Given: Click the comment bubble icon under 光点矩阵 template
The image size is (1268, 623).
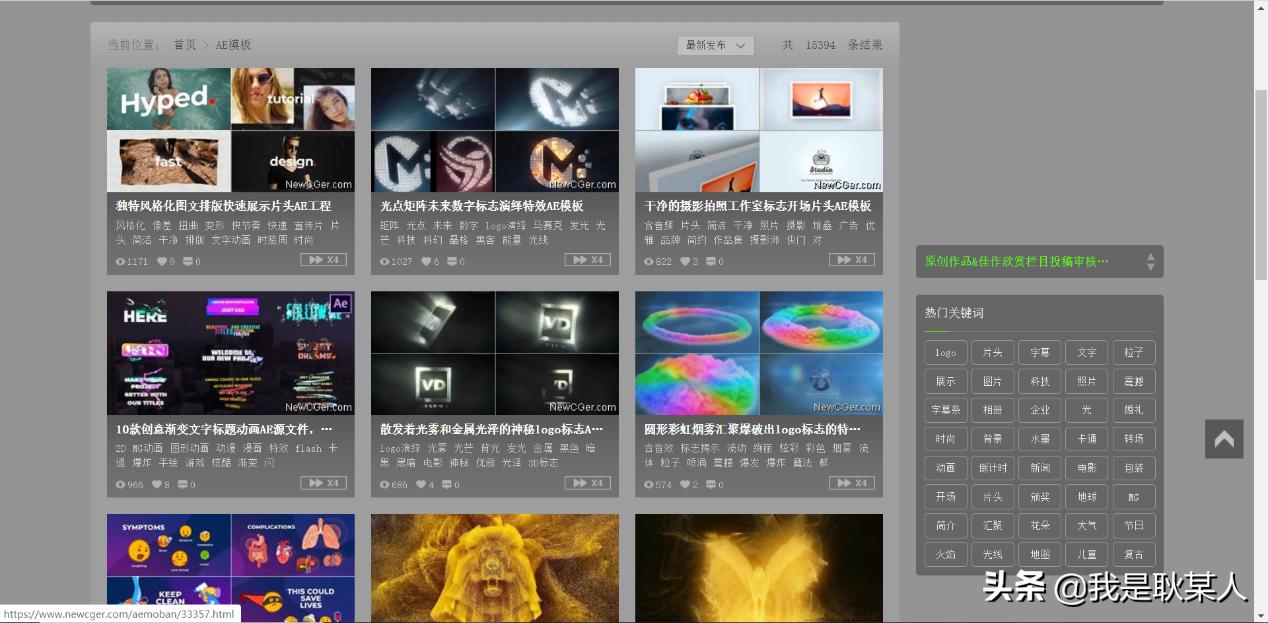Looking at the screenshot, I should click(x=452, y=262).
